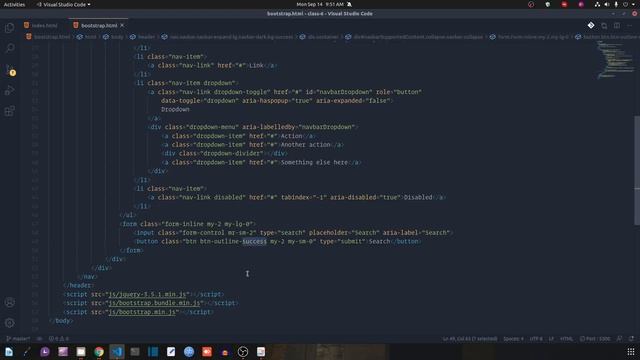Click the selected word success in code
Viewport: 640px width, 360px height.
click(x=254, y=242)
